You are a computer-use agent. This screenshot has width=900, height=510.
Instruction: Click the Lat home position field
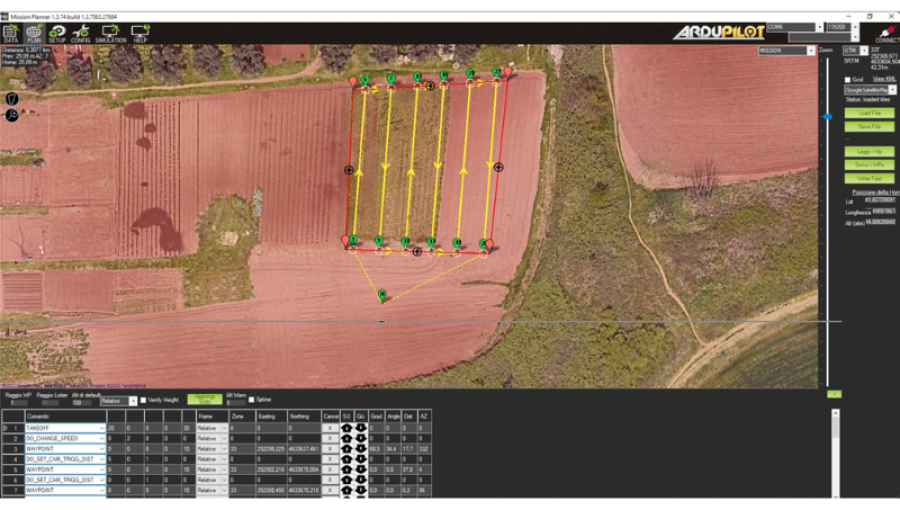(x=880, y=200)
